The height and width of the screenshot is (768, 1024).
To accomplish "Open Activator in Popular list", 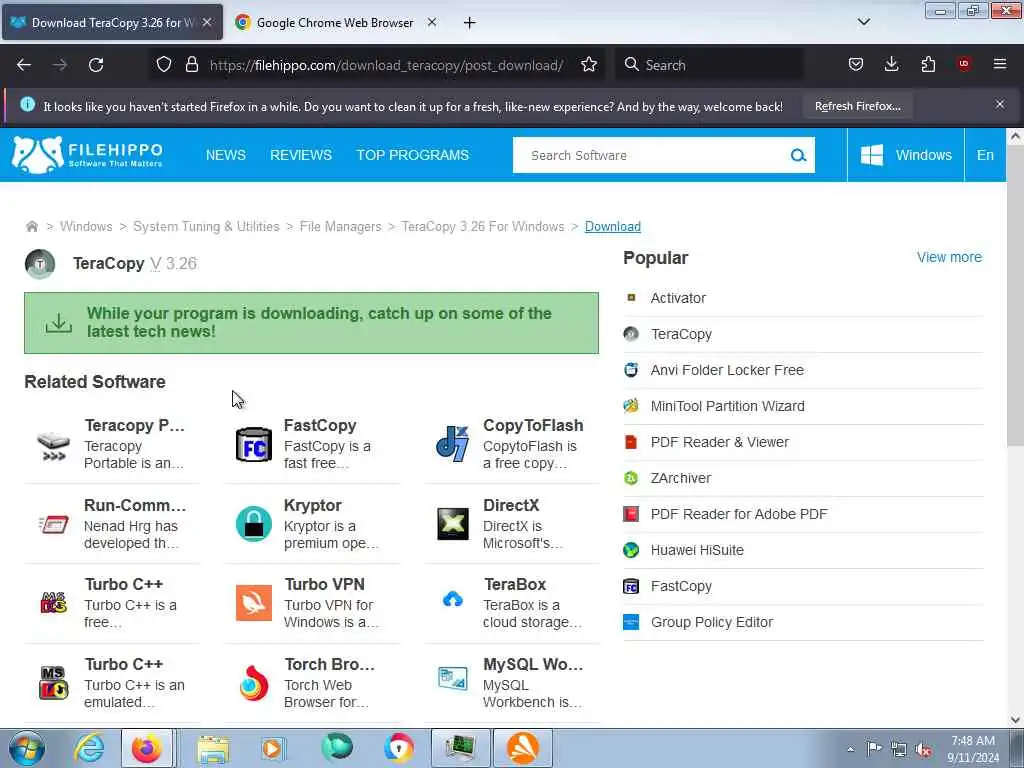I will point(678,298).
